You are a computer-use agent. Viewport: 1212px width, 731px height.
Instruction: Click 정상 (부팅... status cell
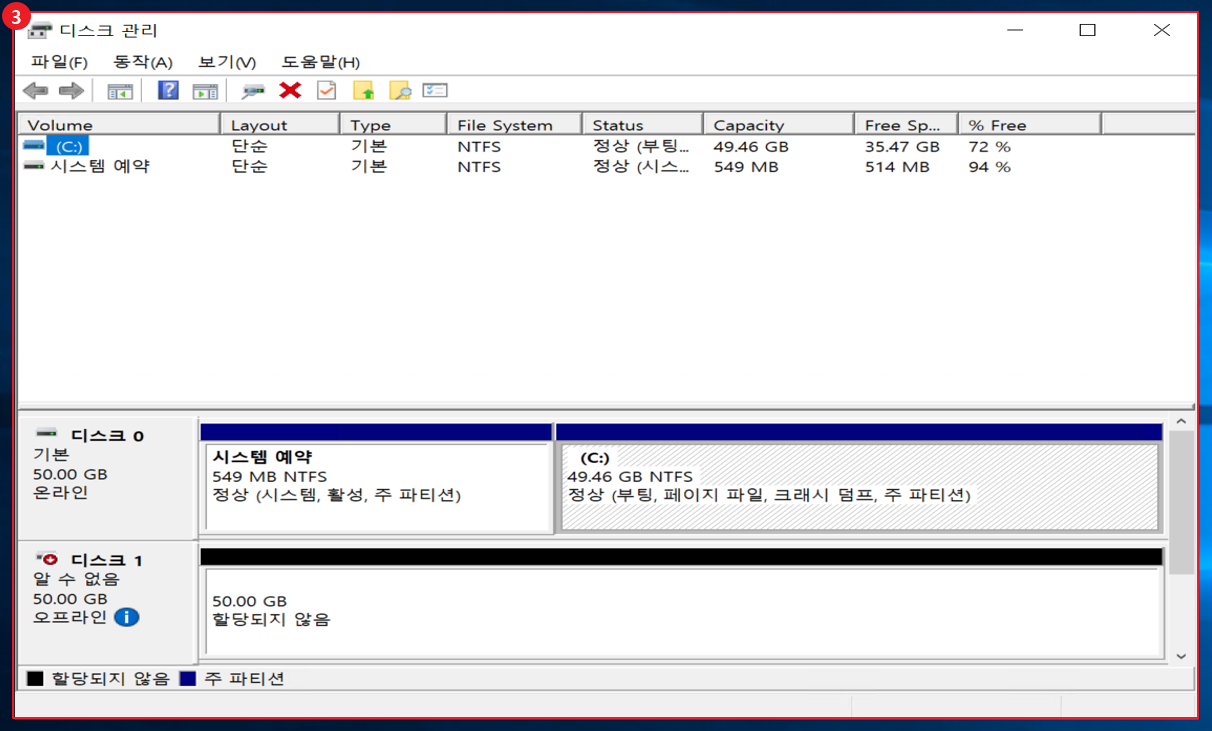[x=640, y=146]
